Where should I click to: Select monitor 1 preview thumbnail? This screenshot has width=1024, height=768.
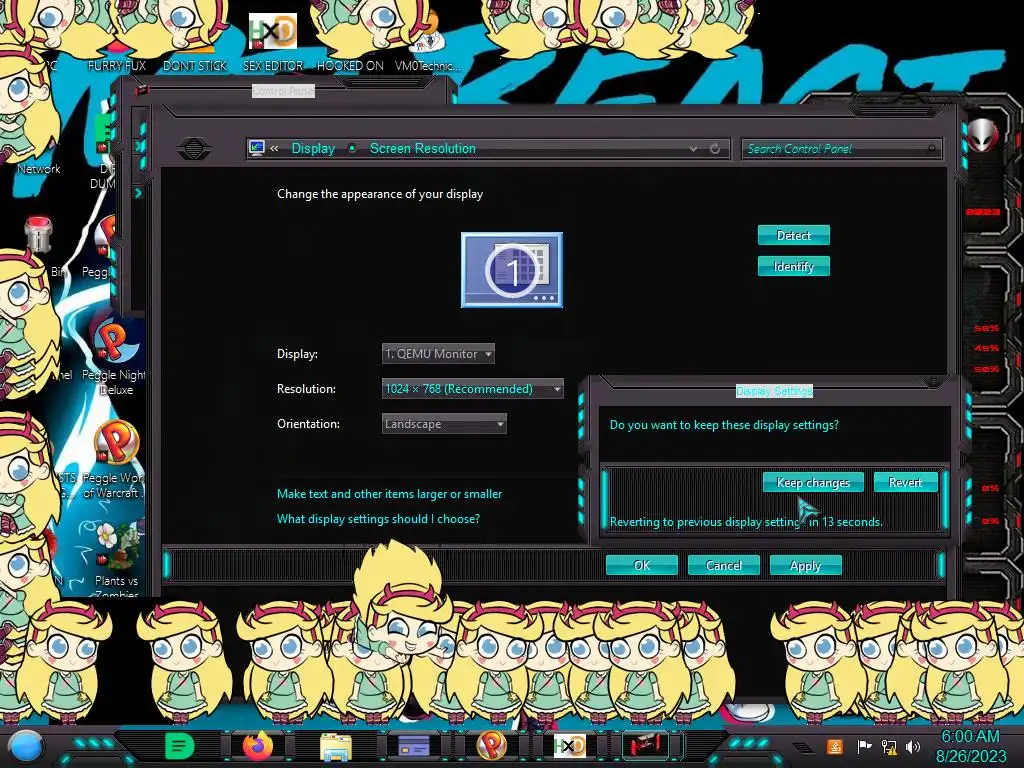(x=512, y=270)
